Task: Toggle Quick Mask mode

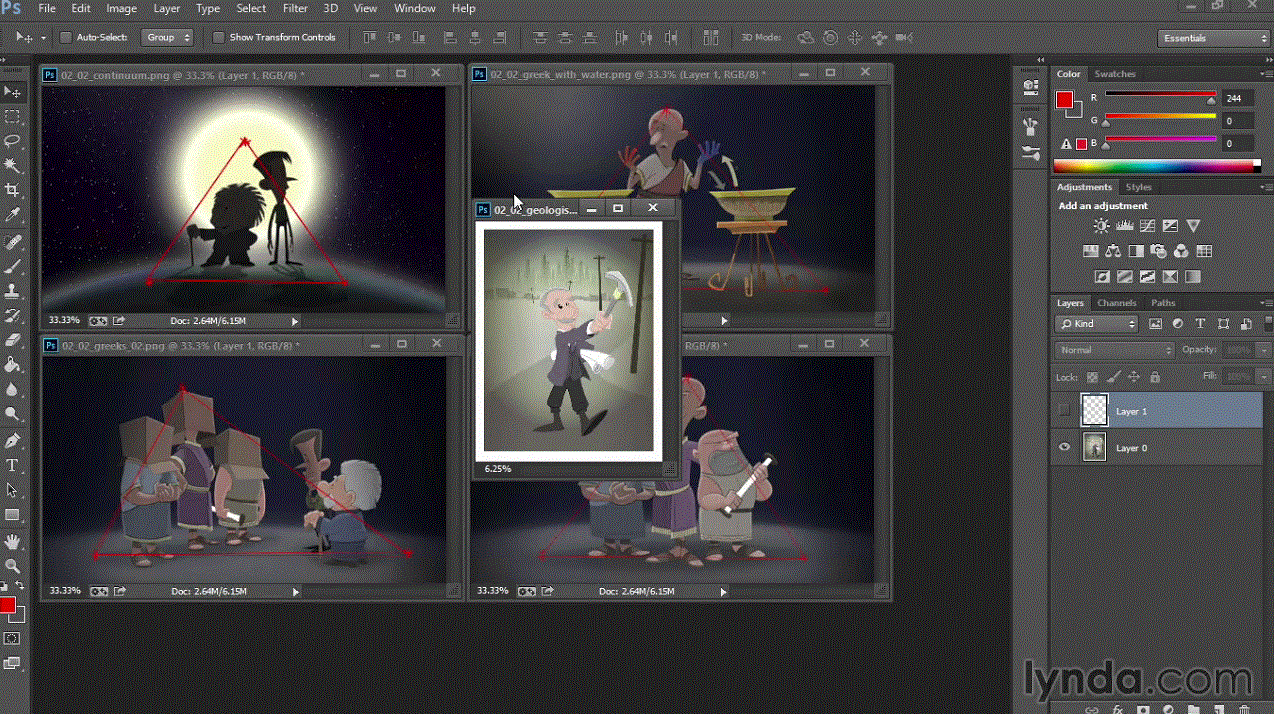Action: (12, 638)
